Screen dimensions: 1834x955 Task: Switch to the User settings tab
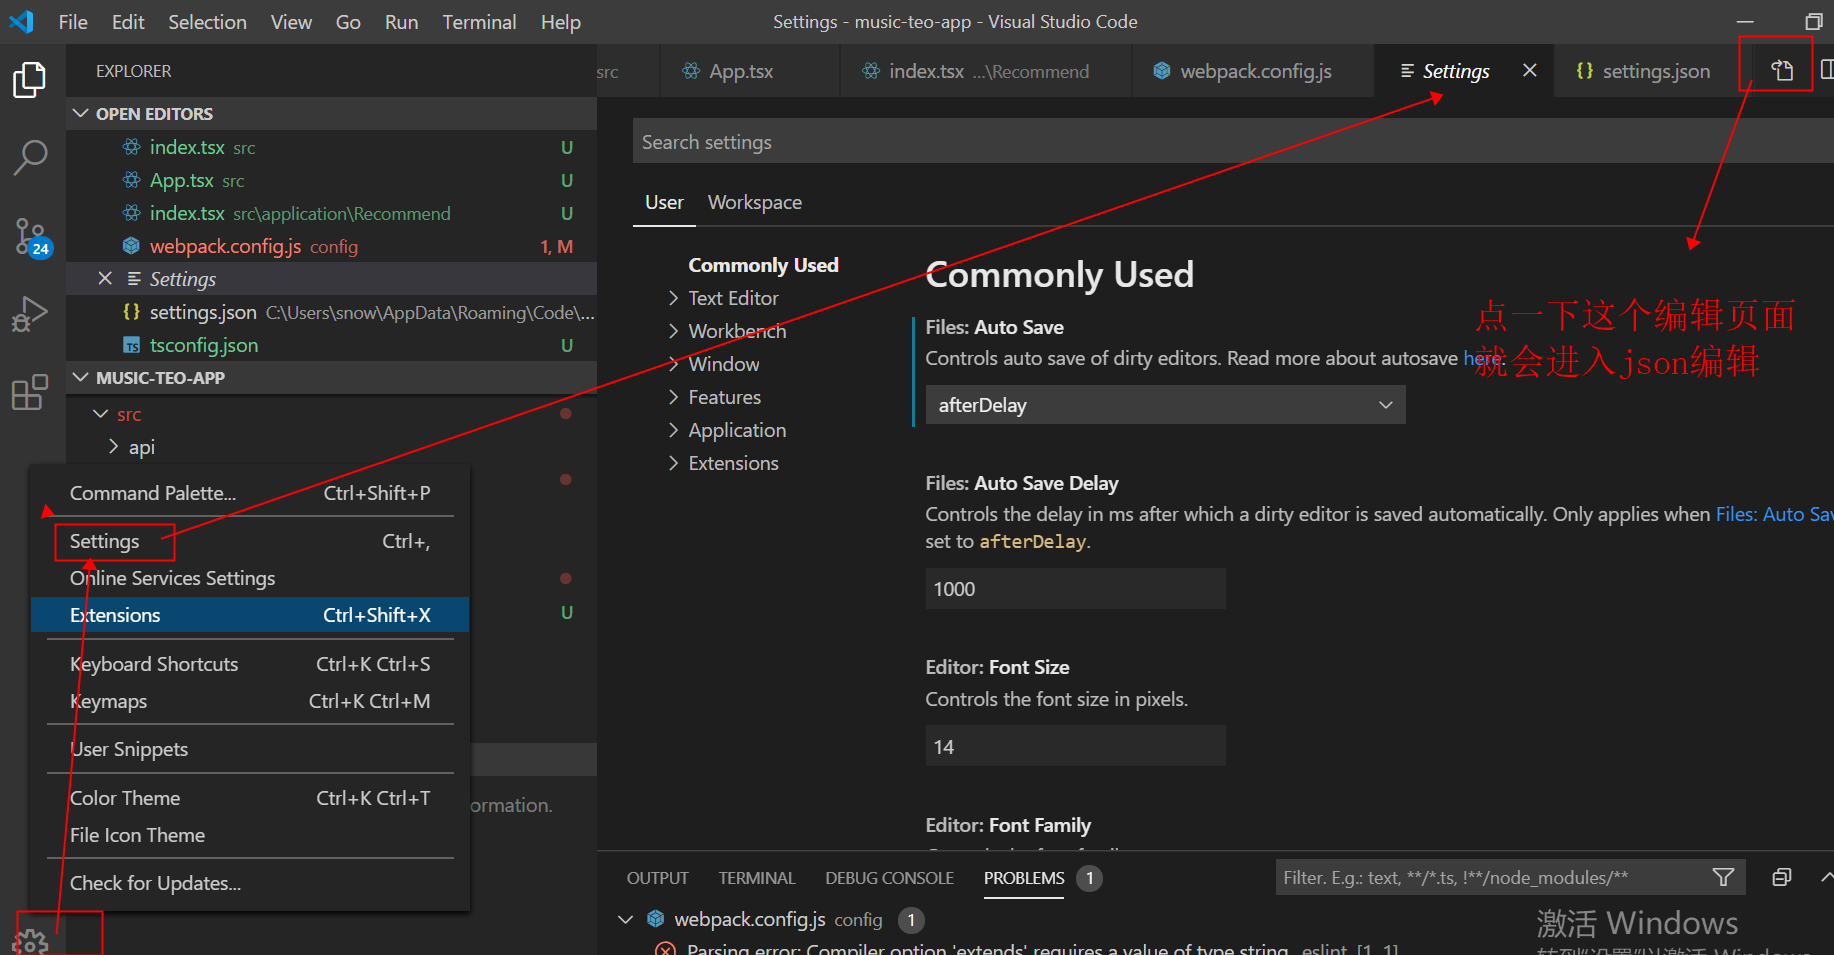tap(664, 202)
